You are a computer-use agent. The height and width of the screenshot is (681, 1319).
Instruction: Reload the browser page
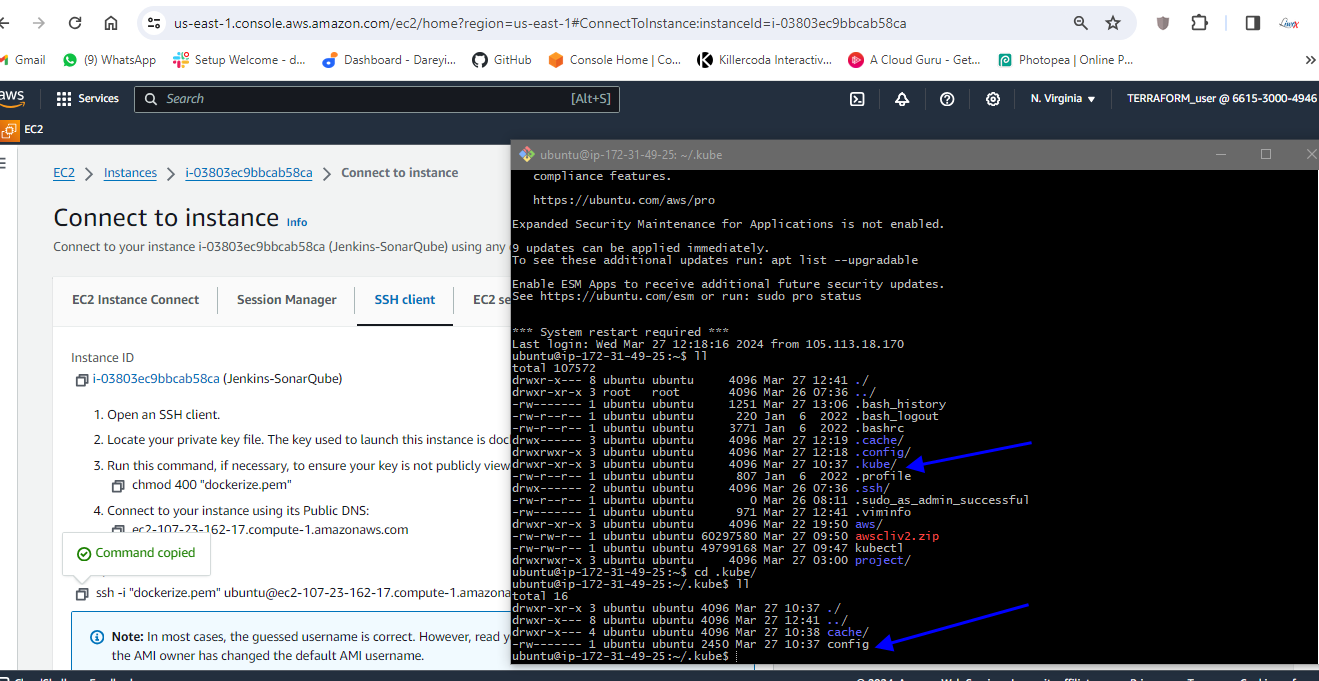[x=75, y=23]
